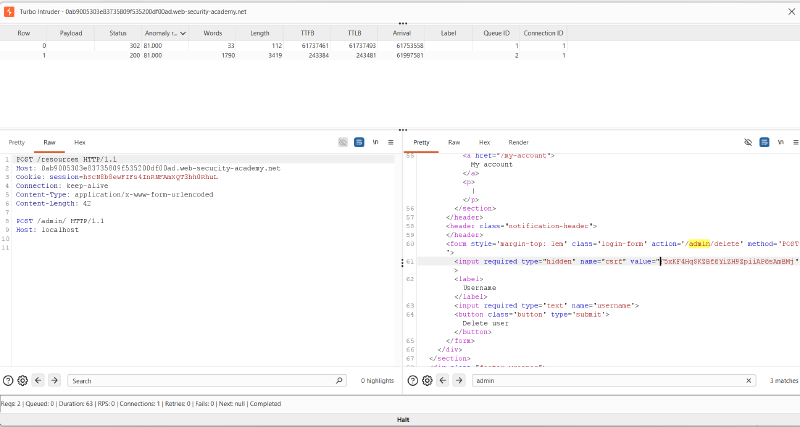Click request line POST /resources HTTP/1.1

(x=66, y=160)
